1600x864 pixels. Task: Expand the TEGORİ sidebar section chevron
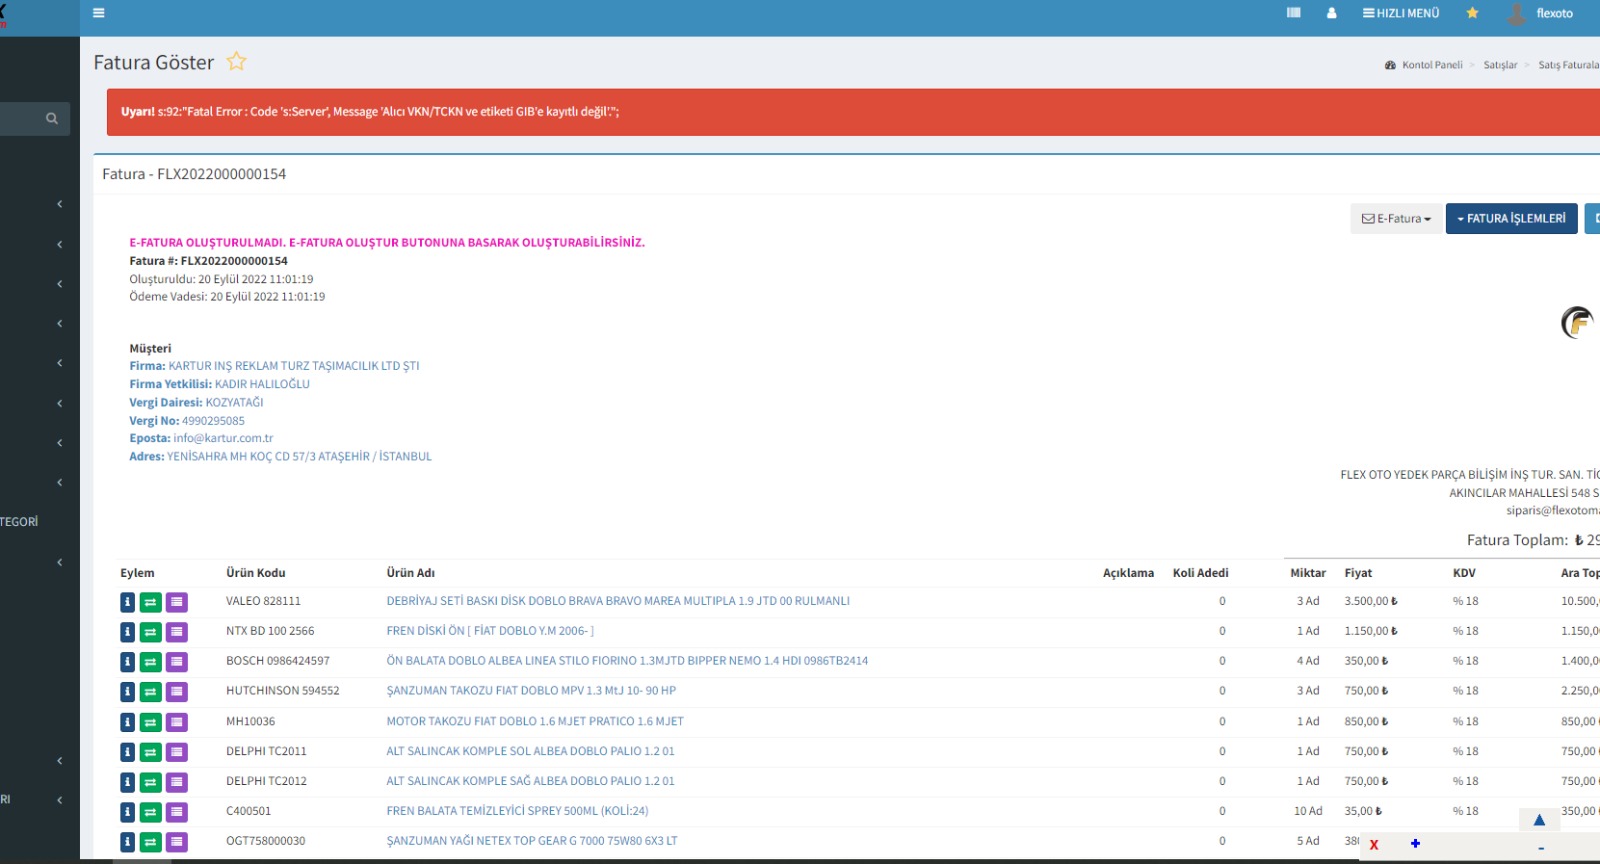tap(60, 562)
